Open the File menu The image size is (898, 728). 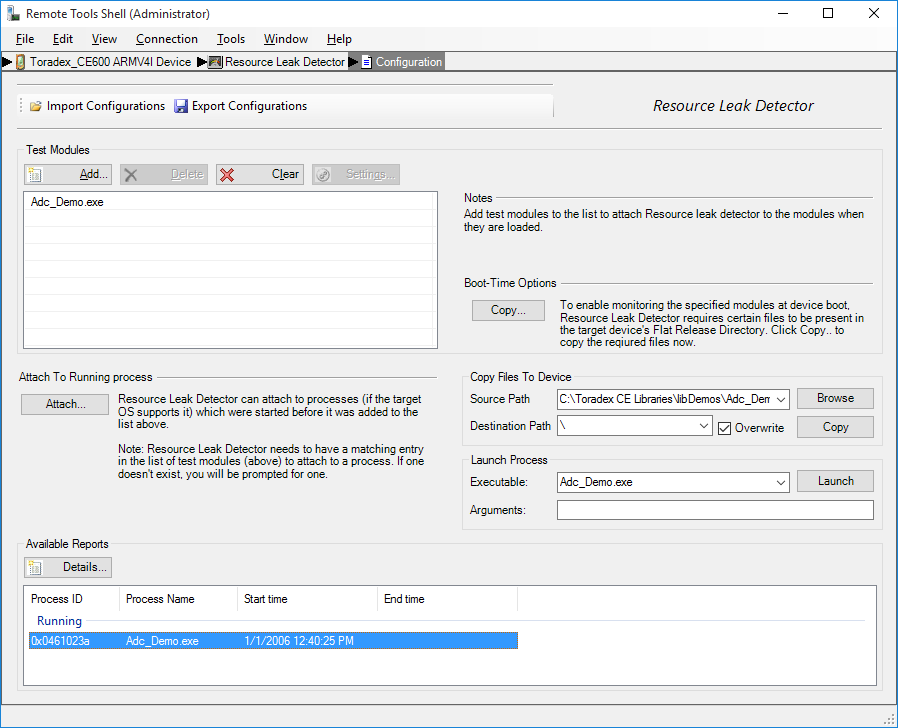tap(25, 39)
